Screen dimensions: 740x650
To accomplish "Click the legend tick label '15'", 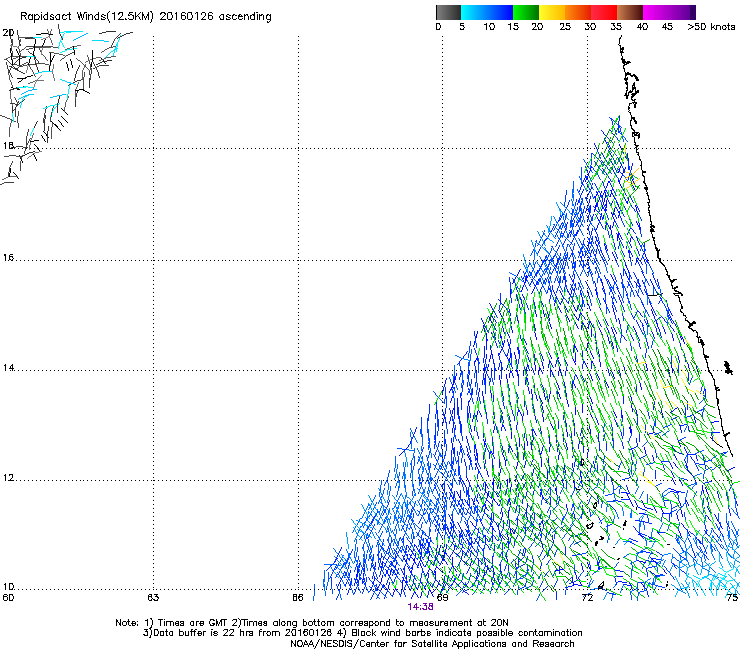I will 513,27.
